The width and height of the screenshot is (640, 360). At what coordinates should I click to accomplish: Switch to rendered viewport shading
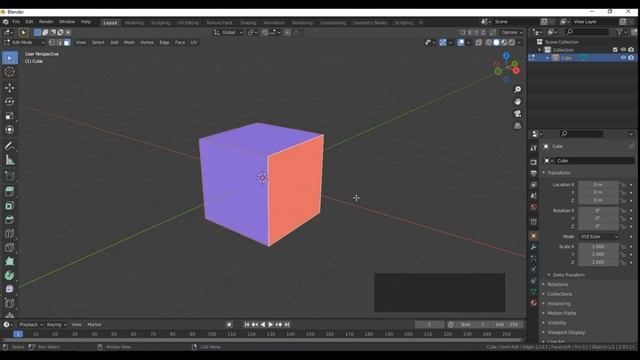(511, 42)
